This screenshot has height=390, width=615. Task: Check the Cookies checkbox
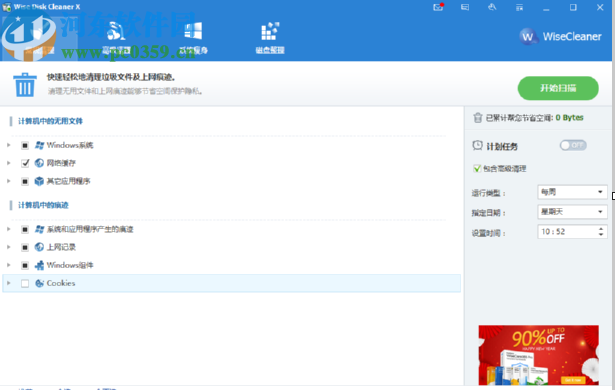tap(25, 283)
